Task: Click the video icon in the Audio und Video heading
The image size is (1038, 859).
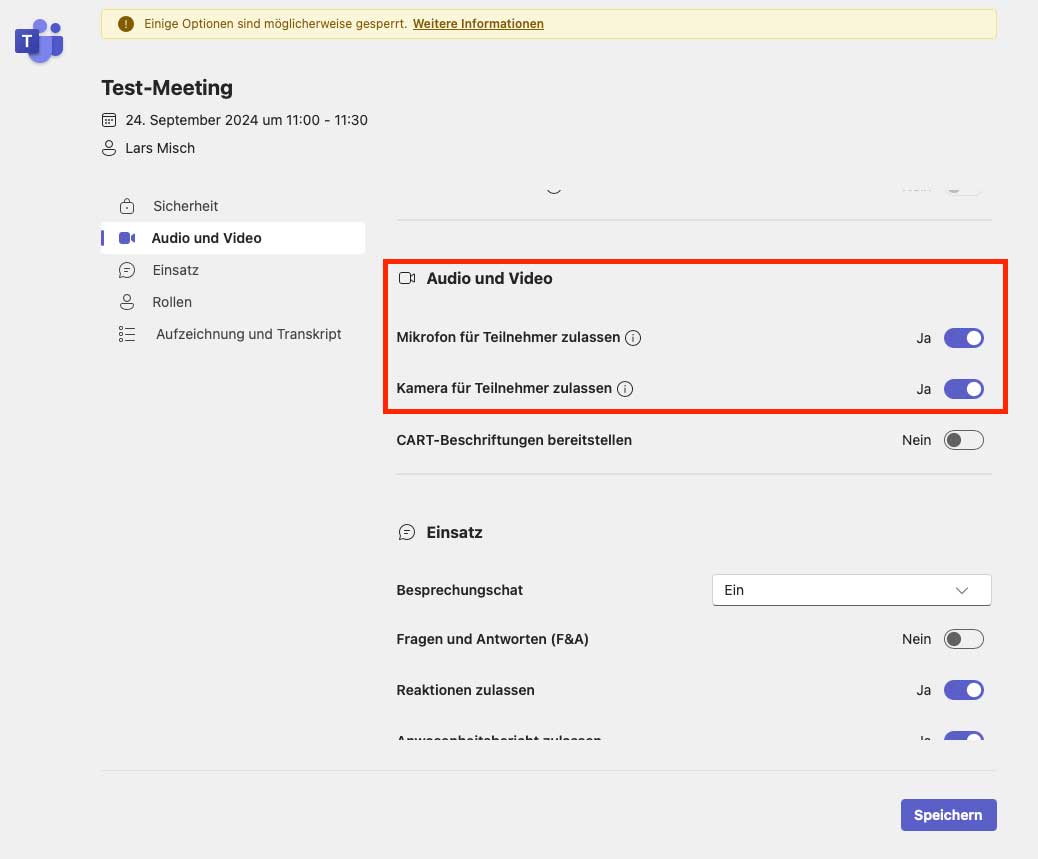Action: click(x=407, y=278)
